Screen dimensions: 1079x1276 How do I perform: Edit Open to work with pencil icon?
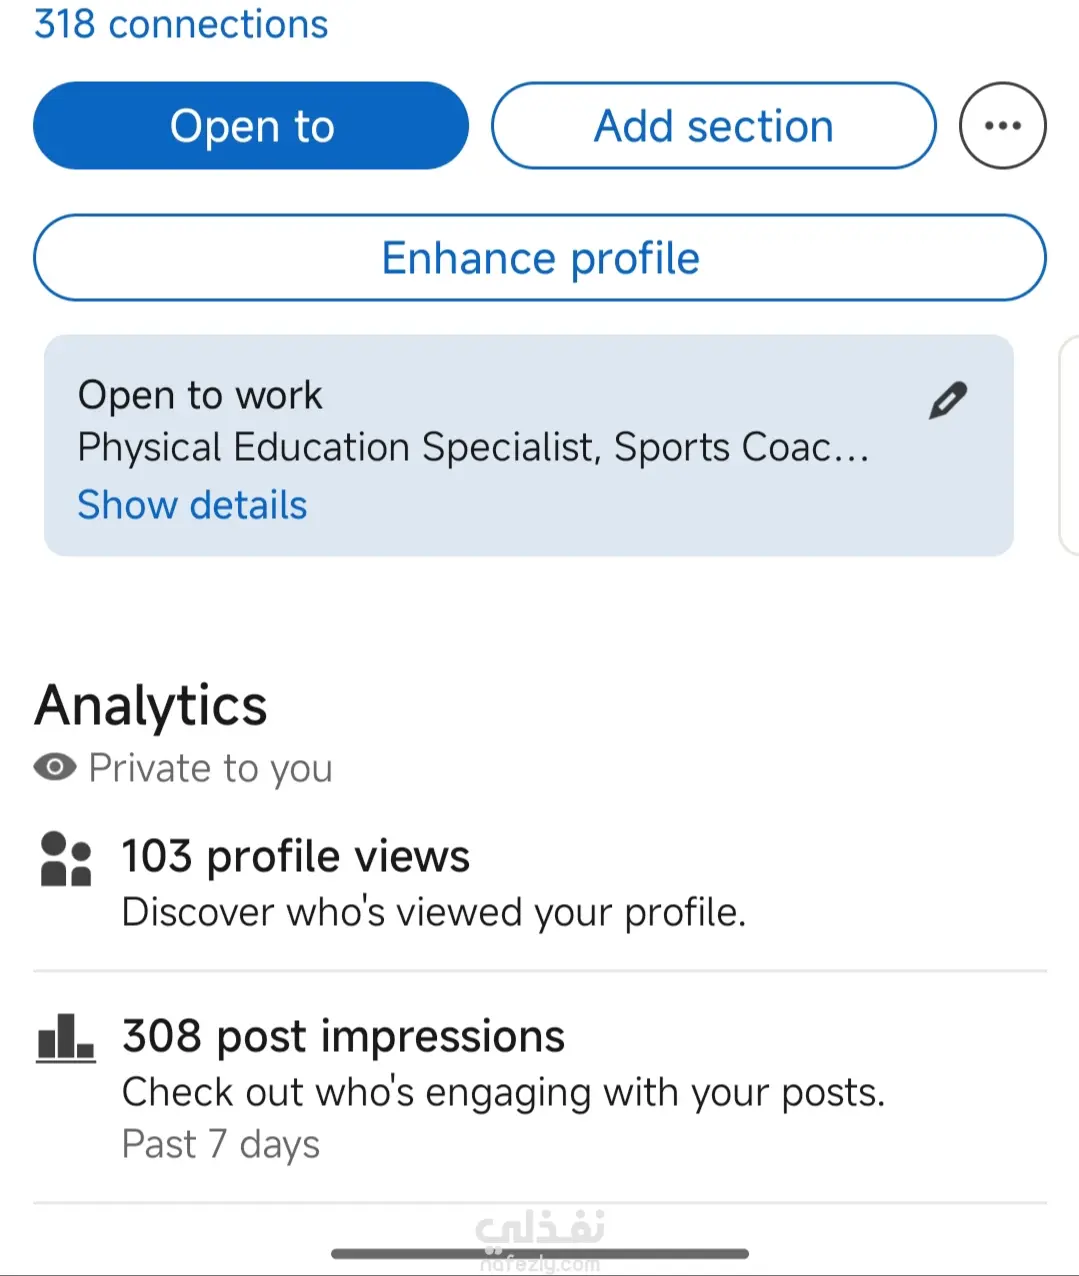click(x=947, y=400)
